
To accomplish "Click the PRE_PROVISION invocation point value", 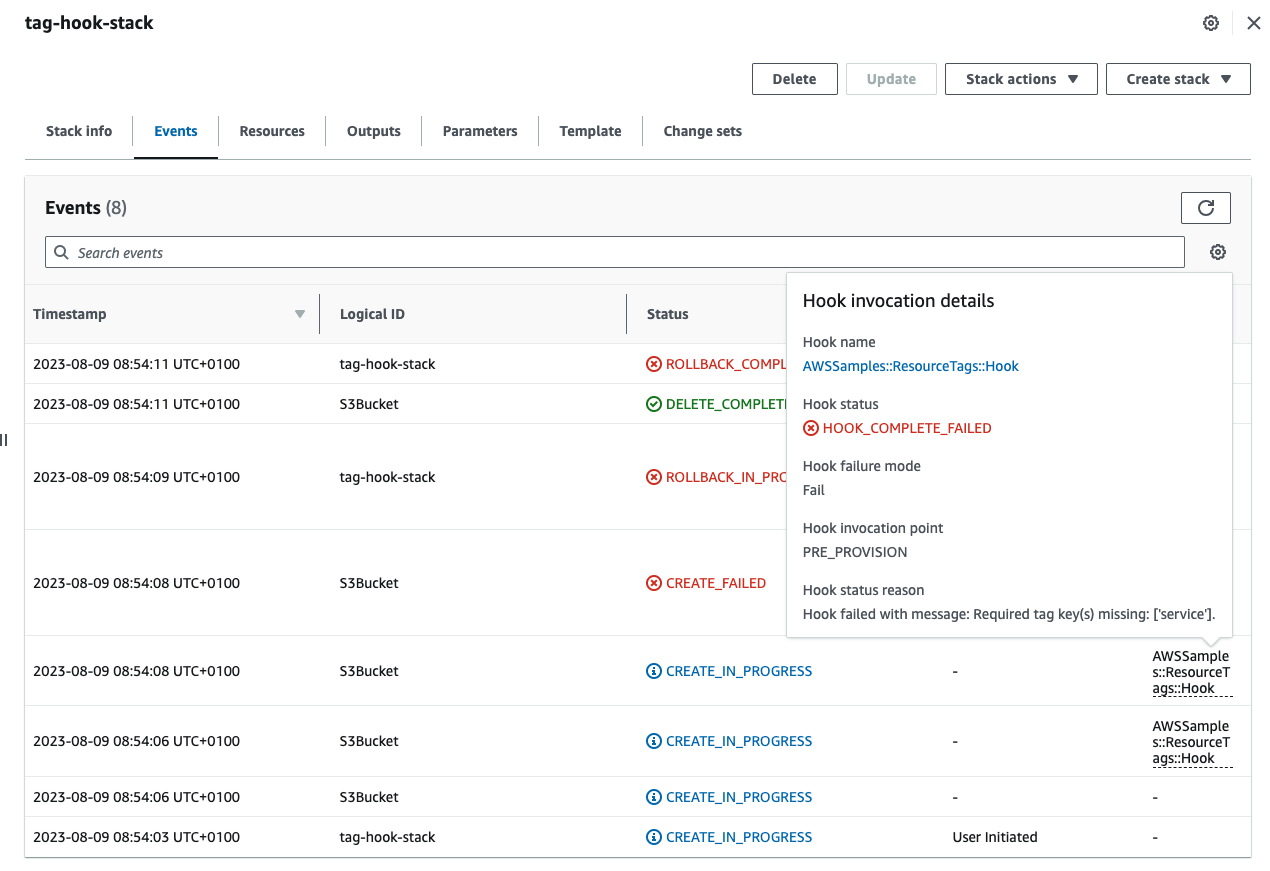I will (855, 552).
